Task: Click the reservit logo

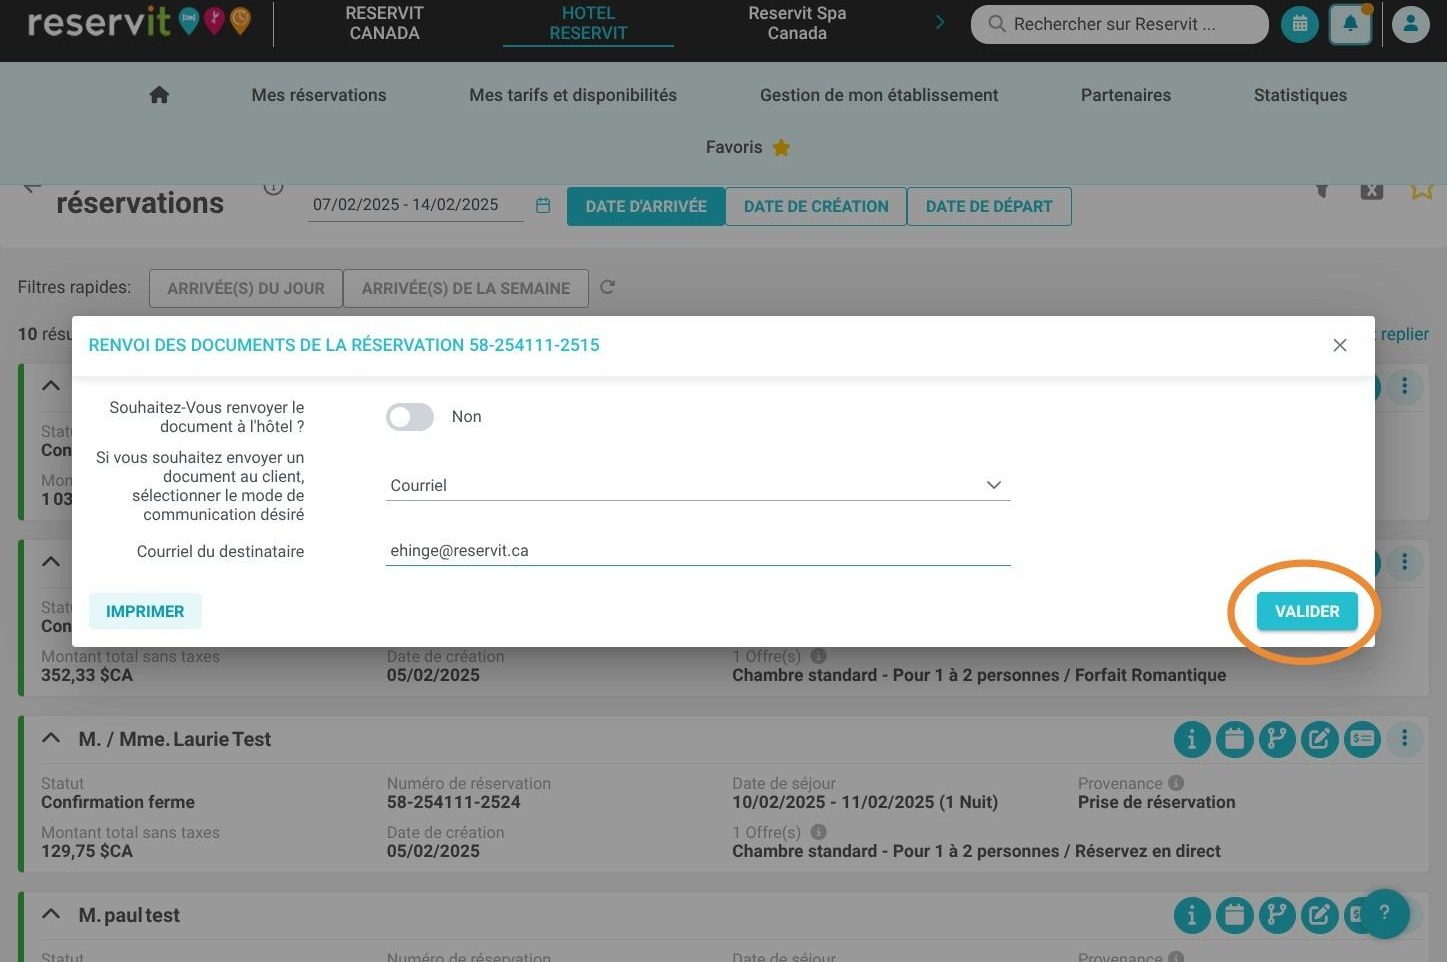Action: click(139, 22)
